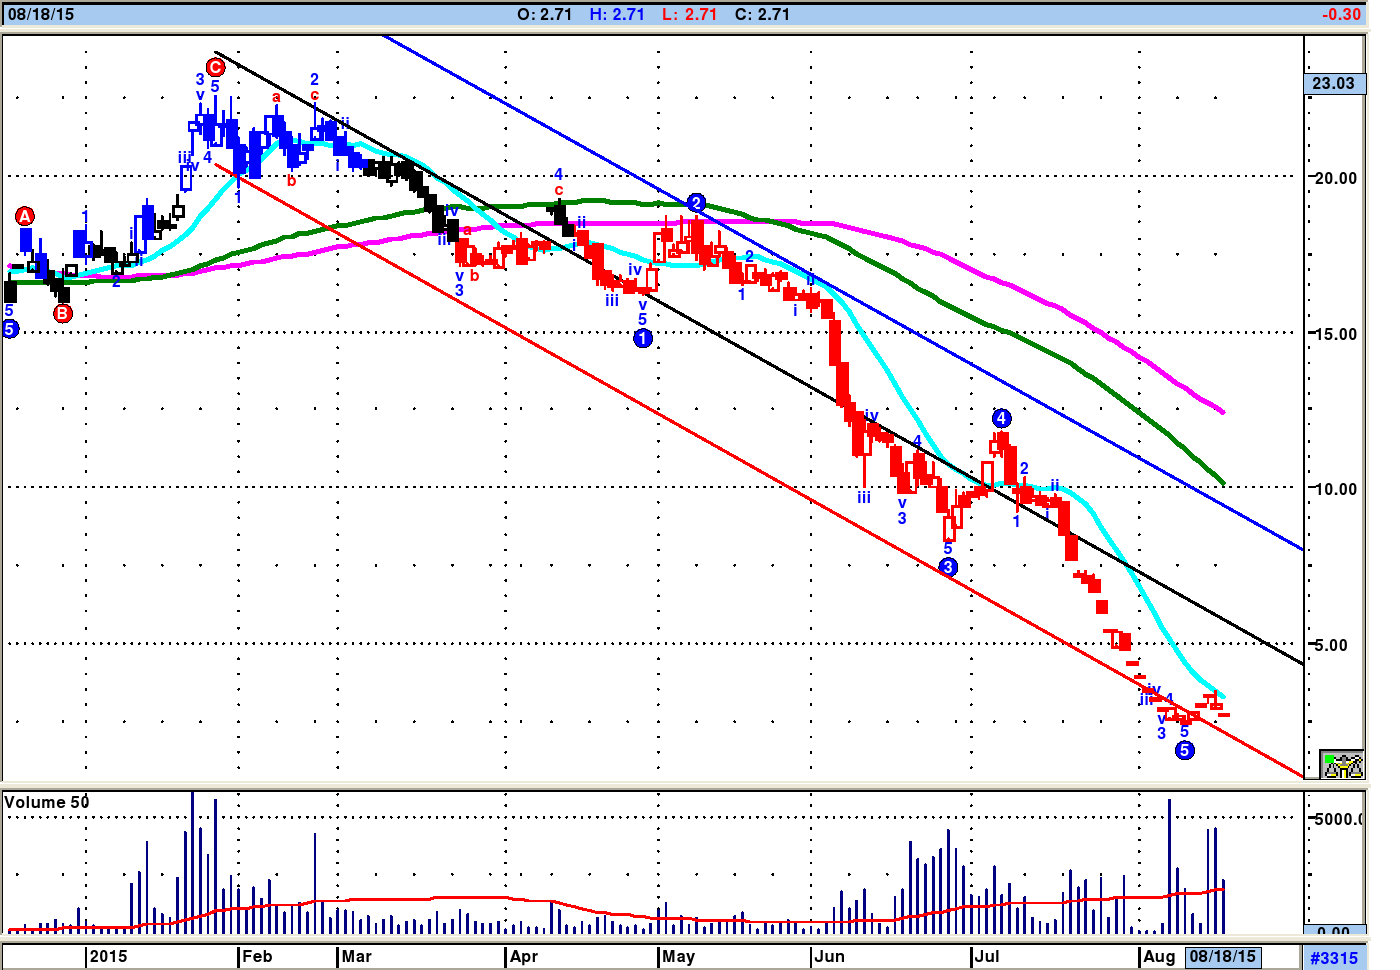Click the Apr month label on the time axis

click(x=524, y=956)
